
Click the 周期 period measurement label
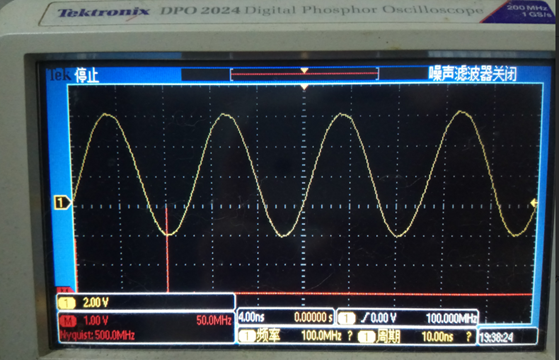click(x=389, y=336)
